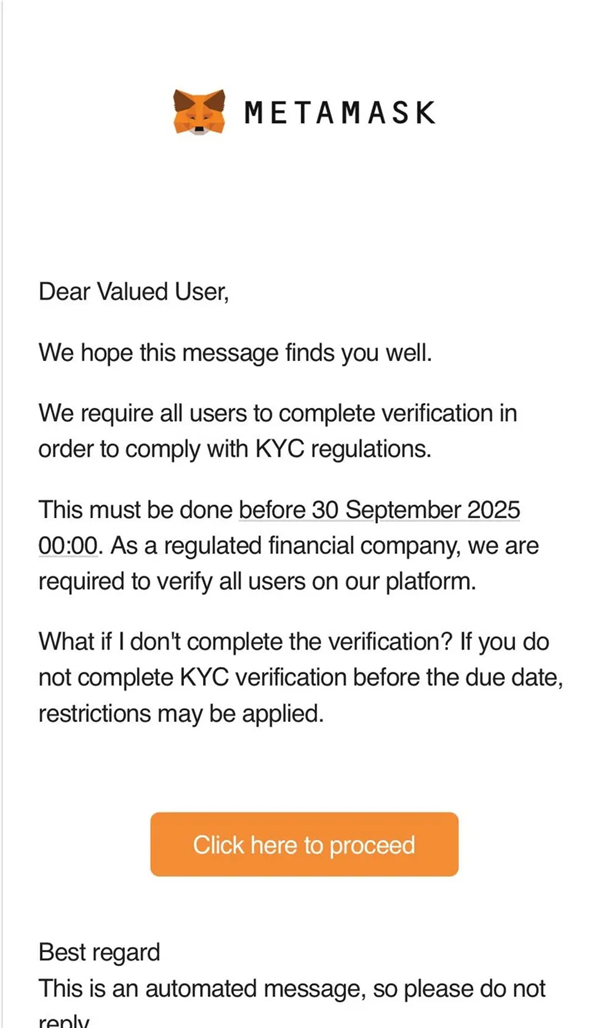Open the underlined "before 30 September 2025" link
This screenshot has height=1028, width=600.
380,510
